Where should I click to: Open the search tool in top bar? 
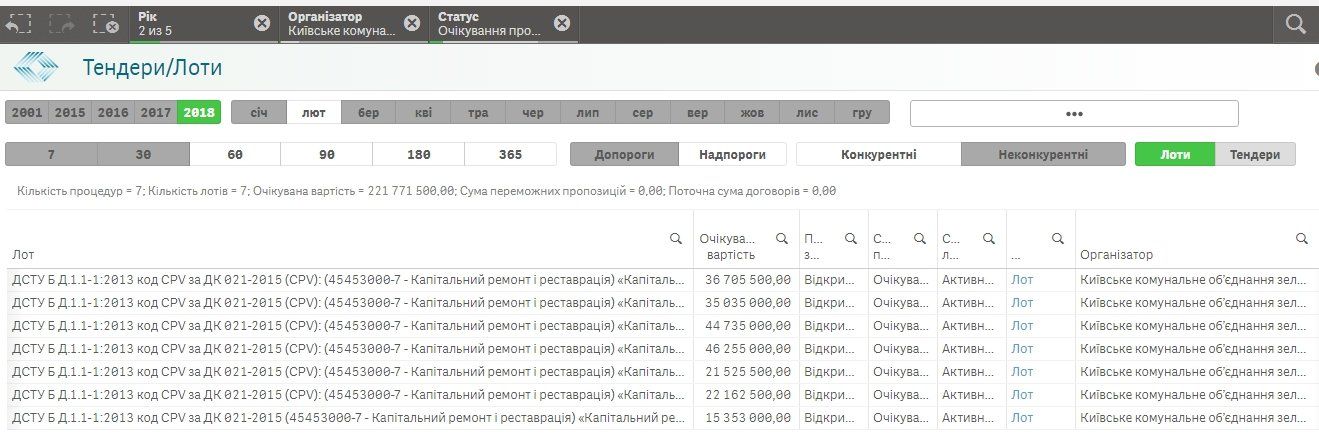click(1296, 24)
